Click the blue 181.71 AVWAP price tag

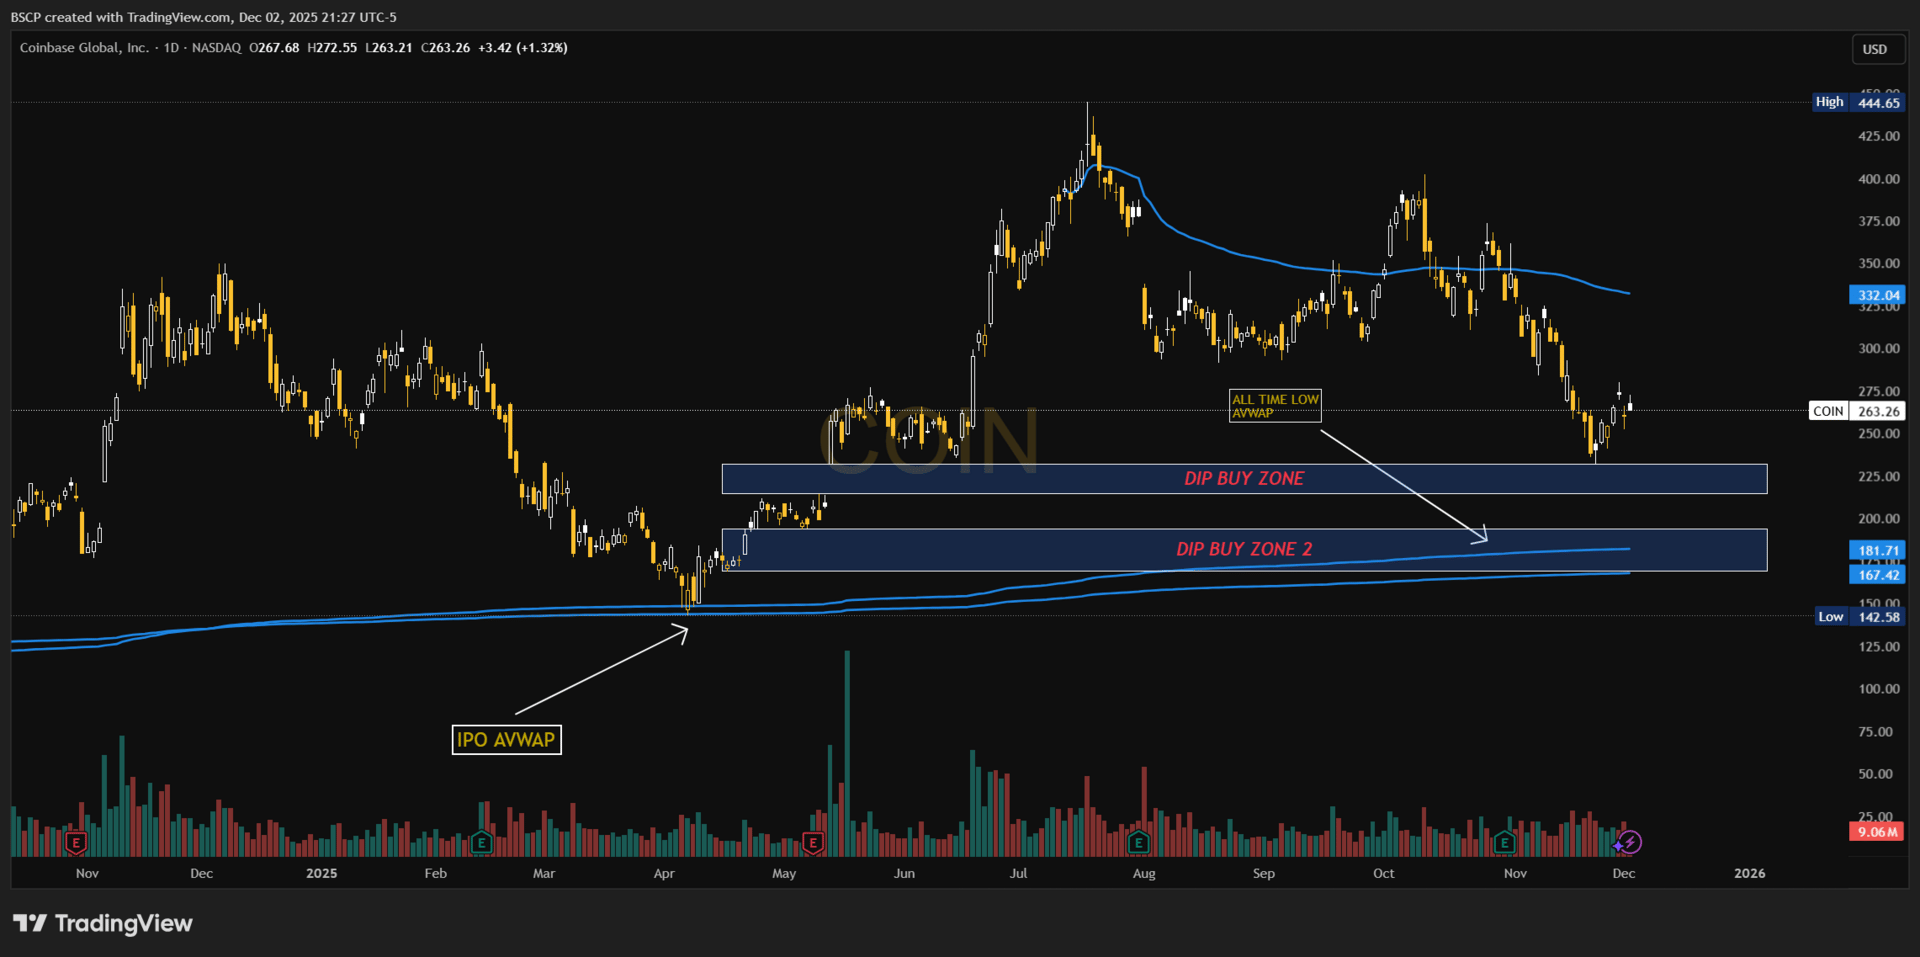[1877, 550]
